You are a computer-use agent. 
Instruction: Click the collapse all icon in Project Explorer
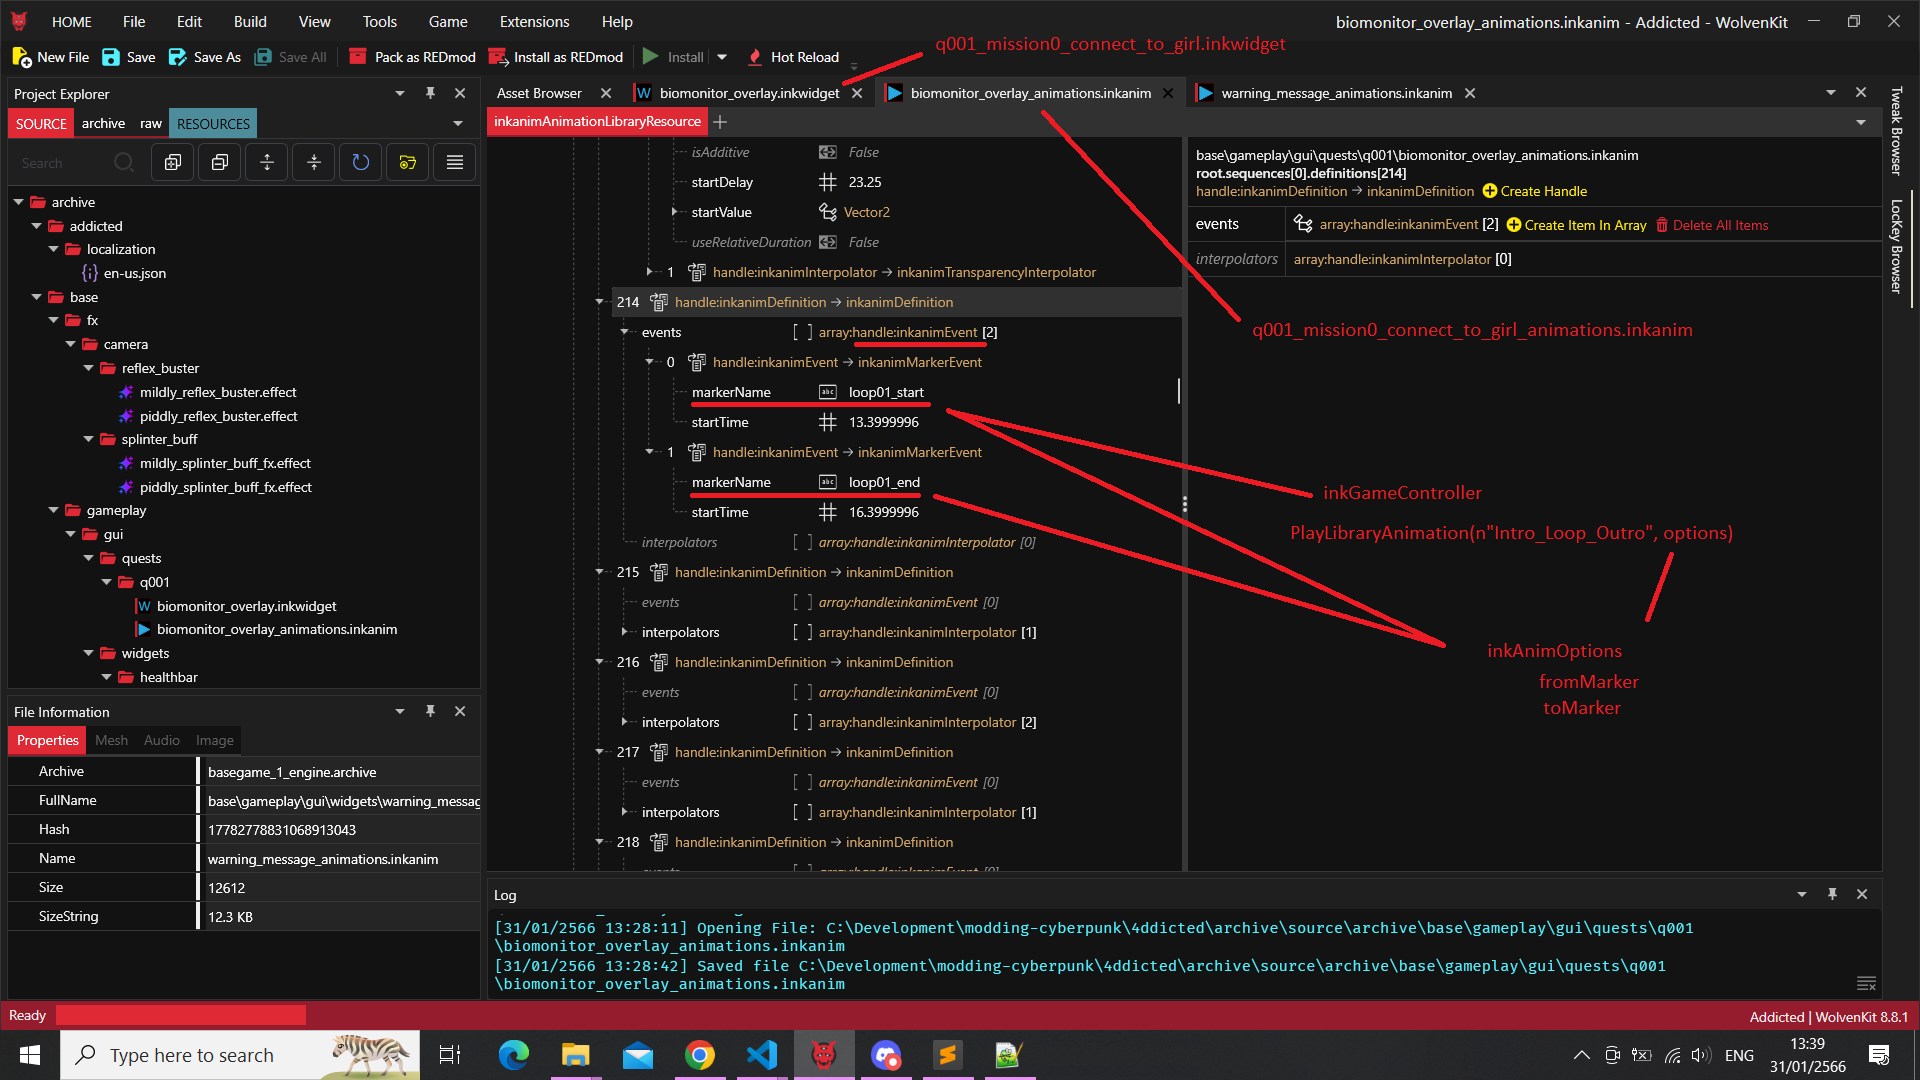(220, 162)
